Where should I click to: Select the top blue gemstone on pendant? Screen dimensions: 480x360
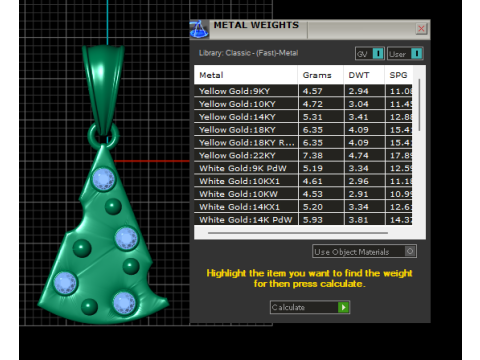click(x=103, y=179)
